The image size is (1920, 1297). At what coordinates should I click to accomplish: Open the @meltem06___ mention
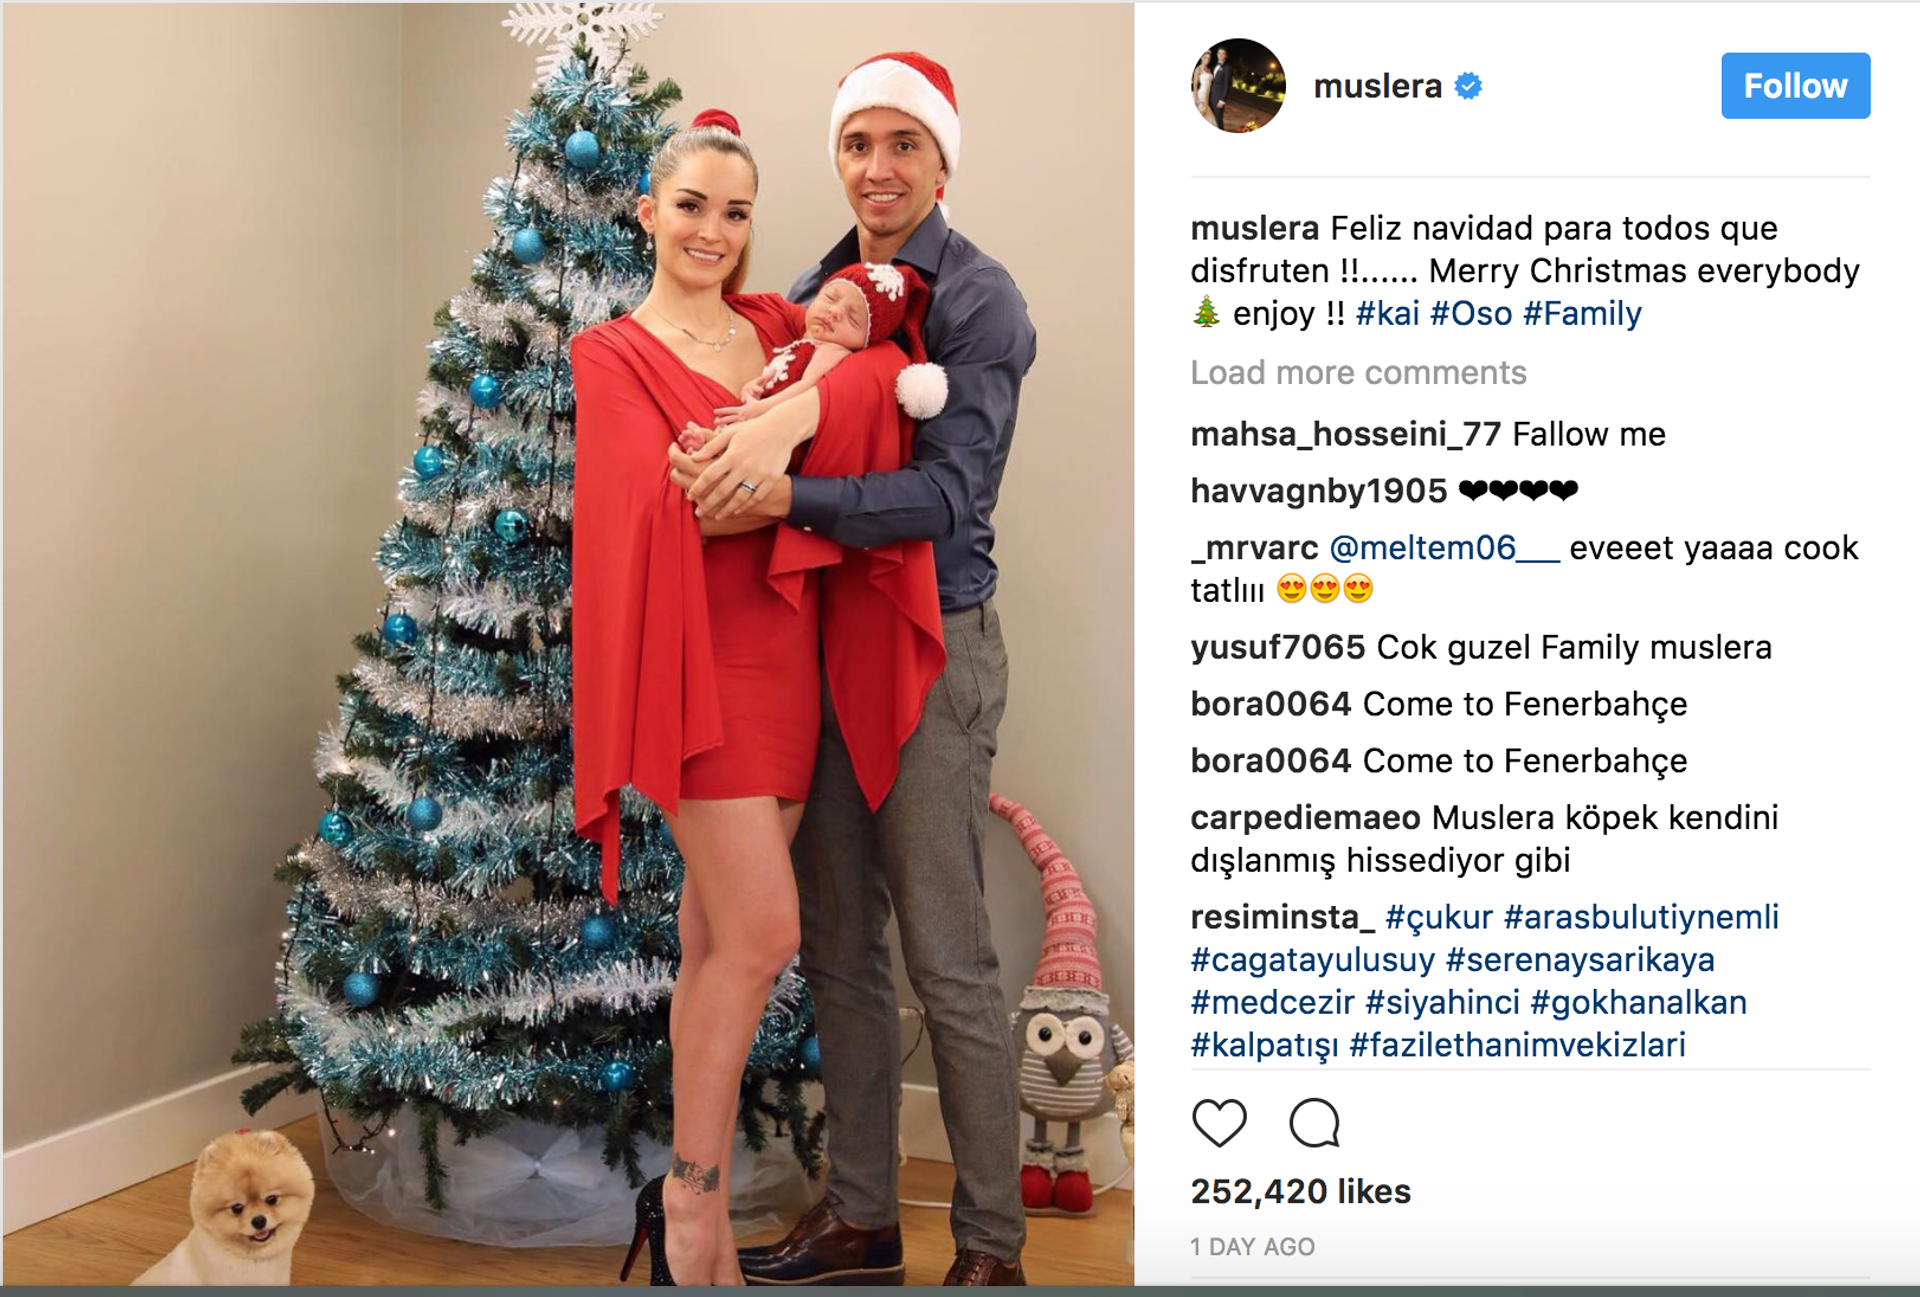(x=1444, y=548)
